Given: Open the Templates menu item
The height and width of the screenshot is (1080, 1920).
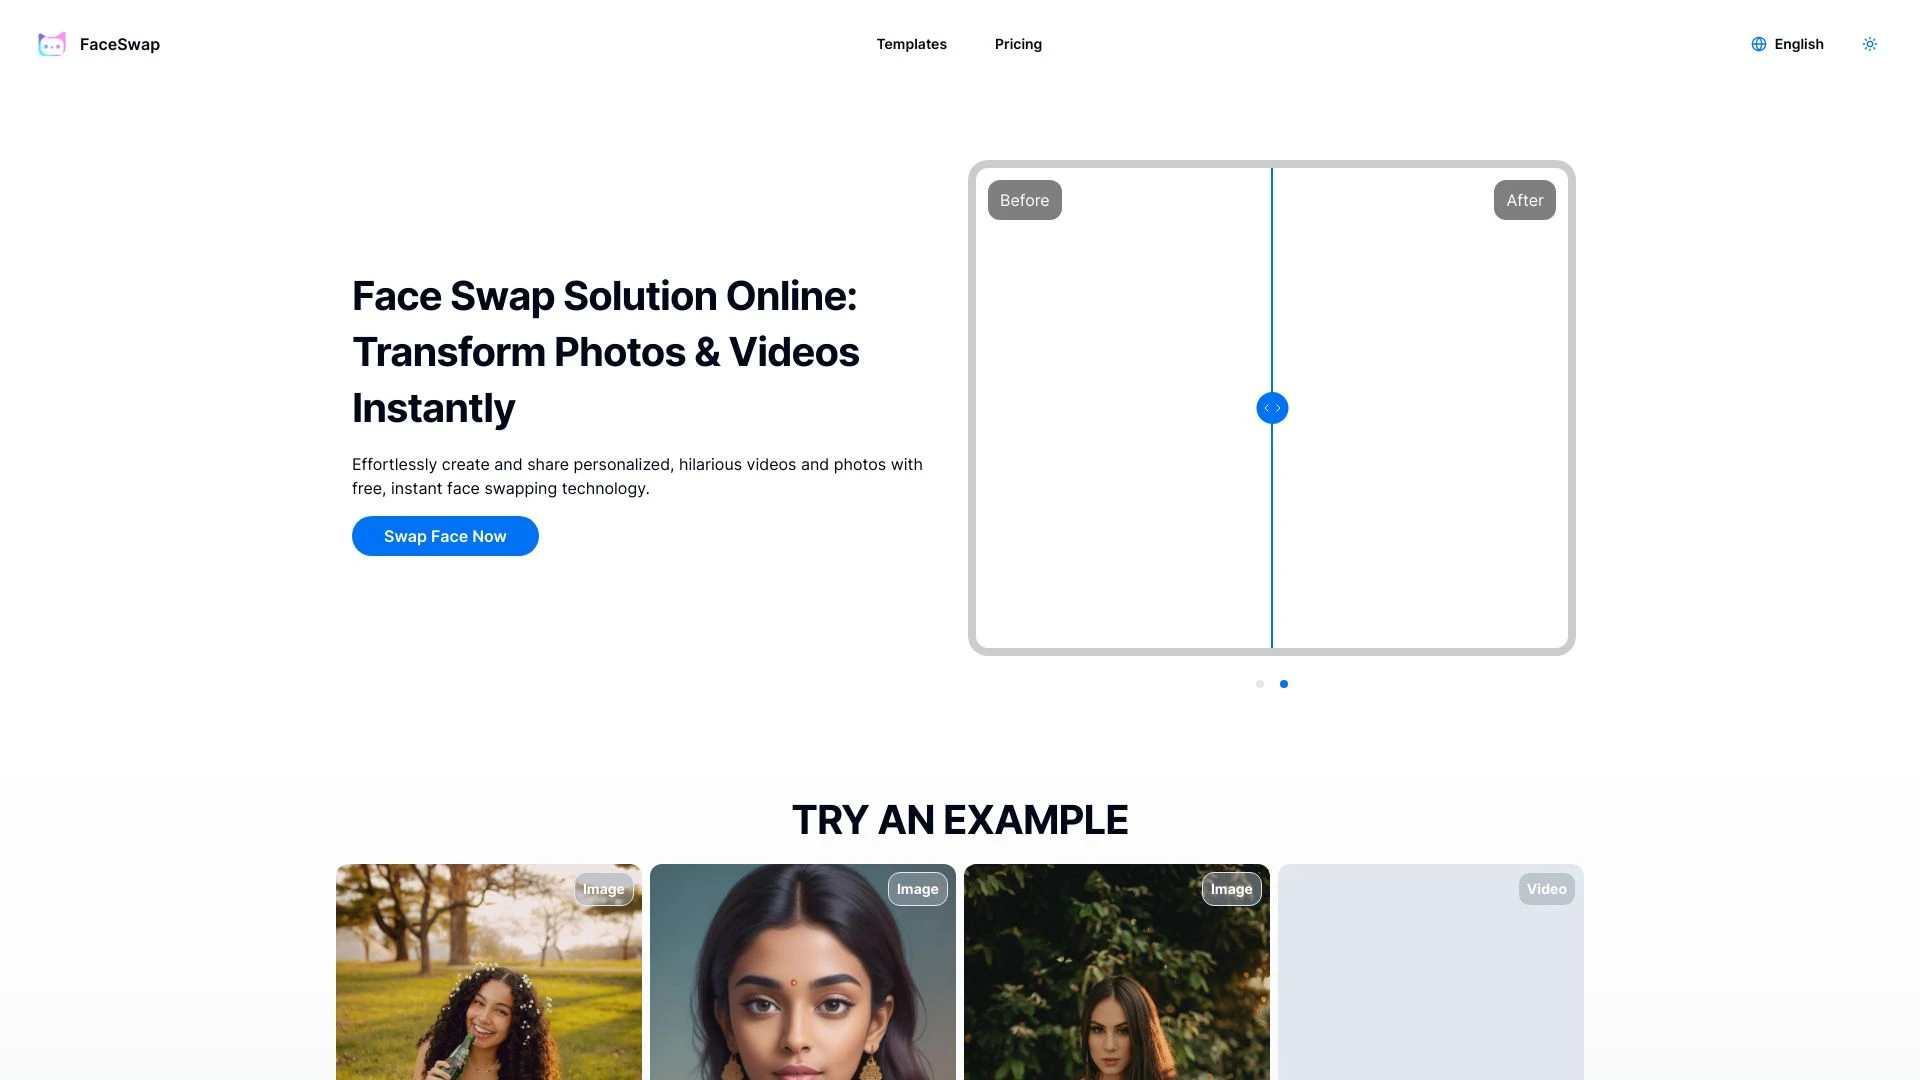Looking at the screenshot, I should coord(911,44).
